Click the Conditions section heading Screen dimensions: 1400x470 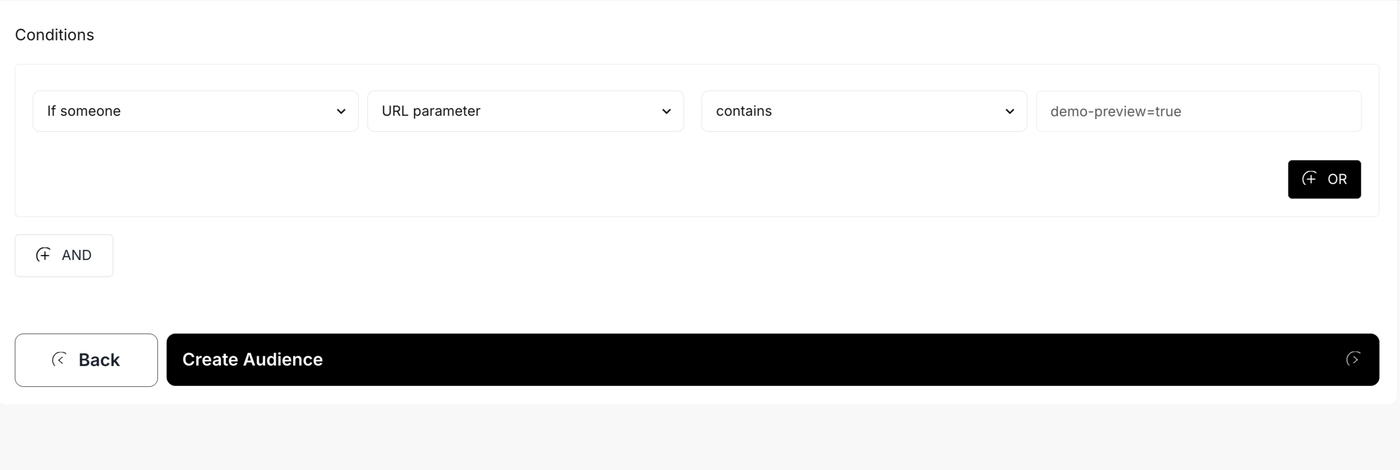point(55,35)
